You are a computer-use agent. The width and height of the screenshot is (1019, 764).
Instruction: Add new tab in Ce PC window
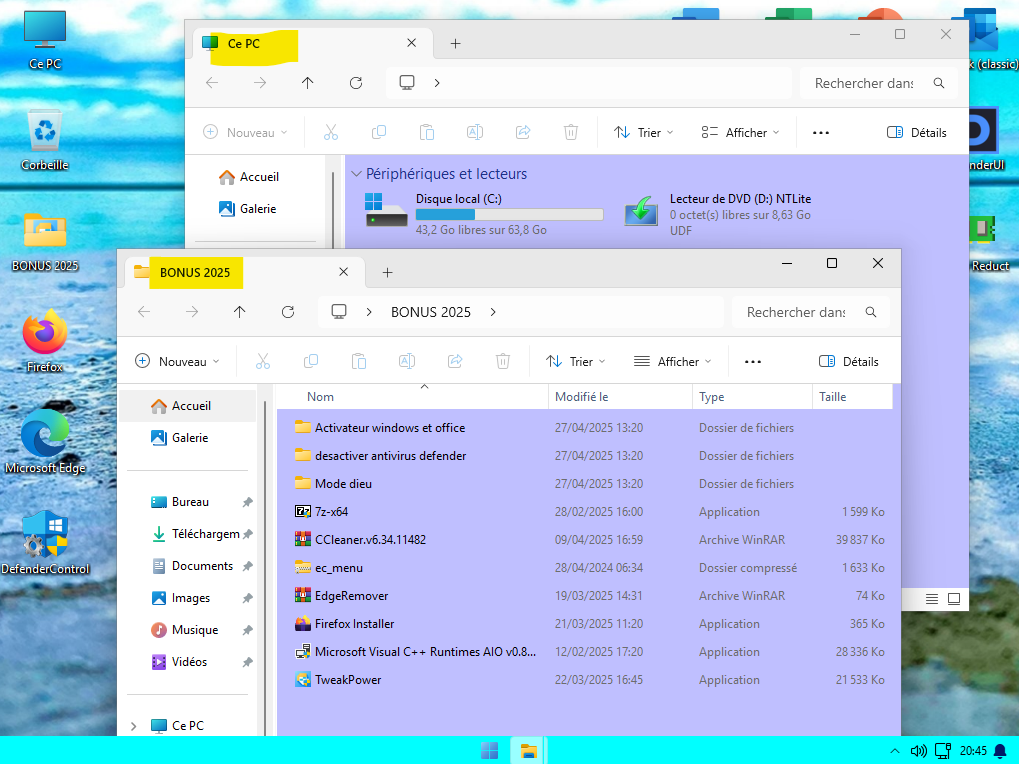tap(456, 44)
